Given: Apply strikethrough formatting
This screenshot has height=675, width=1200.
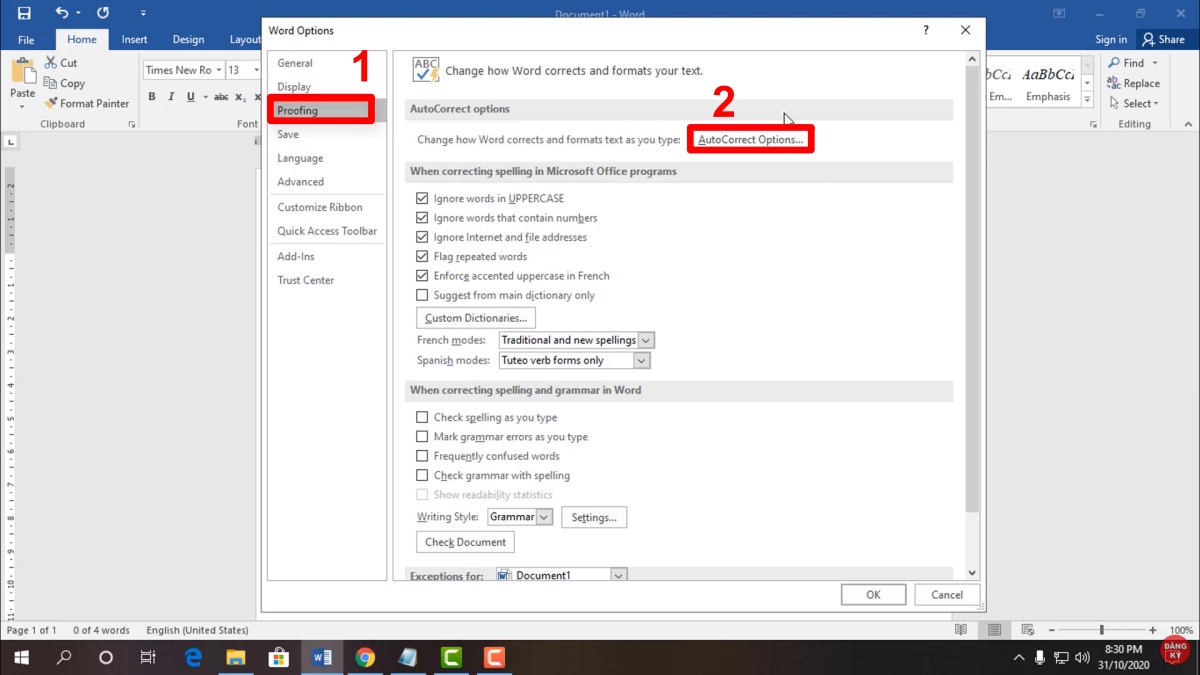Looking at the screenshot, I should pyautogui.click(x=221, y=96).
